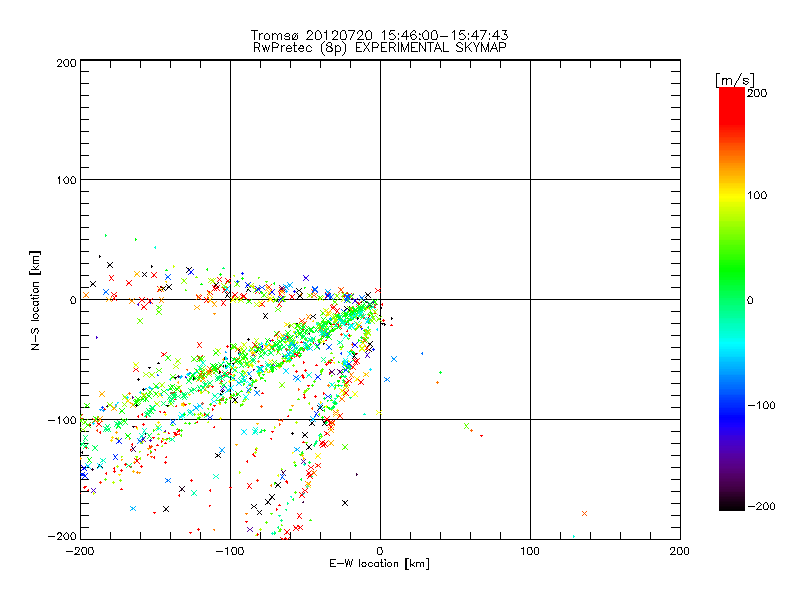800x600 pixels.
Task: Click the x-axis tick label -100
Action: [x=229, y=551]
